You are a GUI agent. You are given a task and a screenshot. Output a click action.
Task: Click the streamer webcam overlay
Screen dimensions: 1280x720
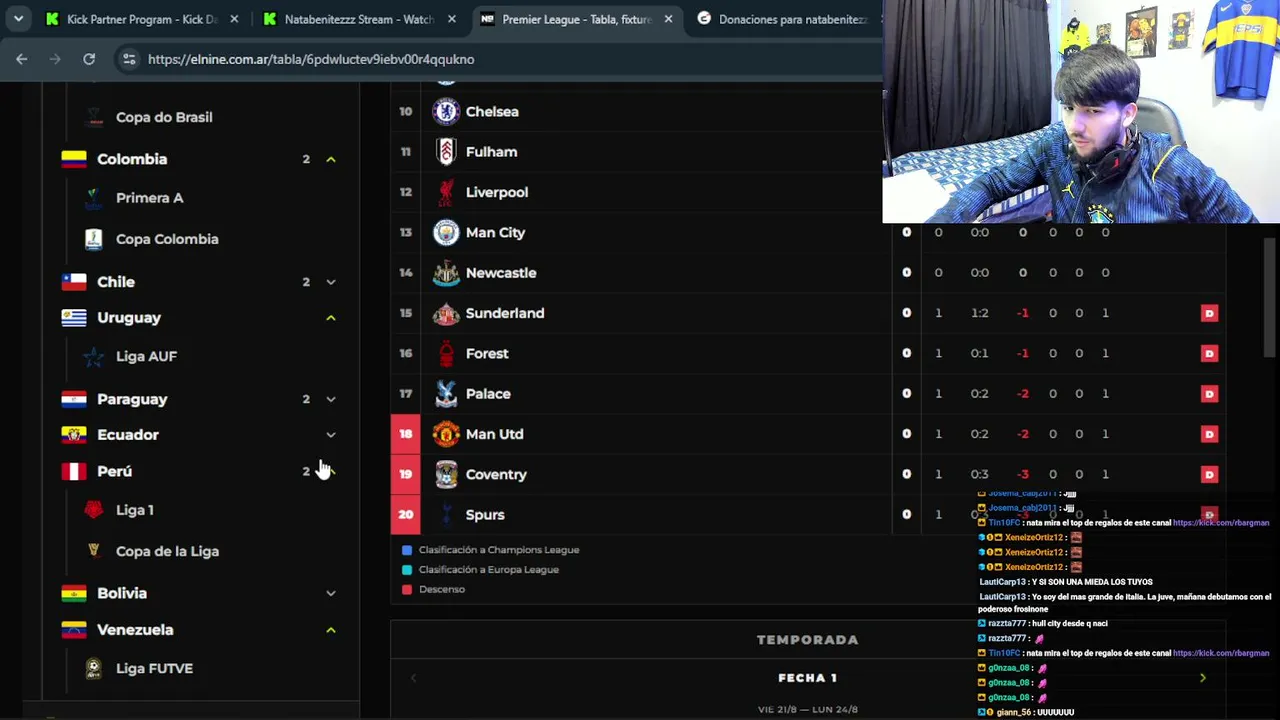tap(1081, 111)
